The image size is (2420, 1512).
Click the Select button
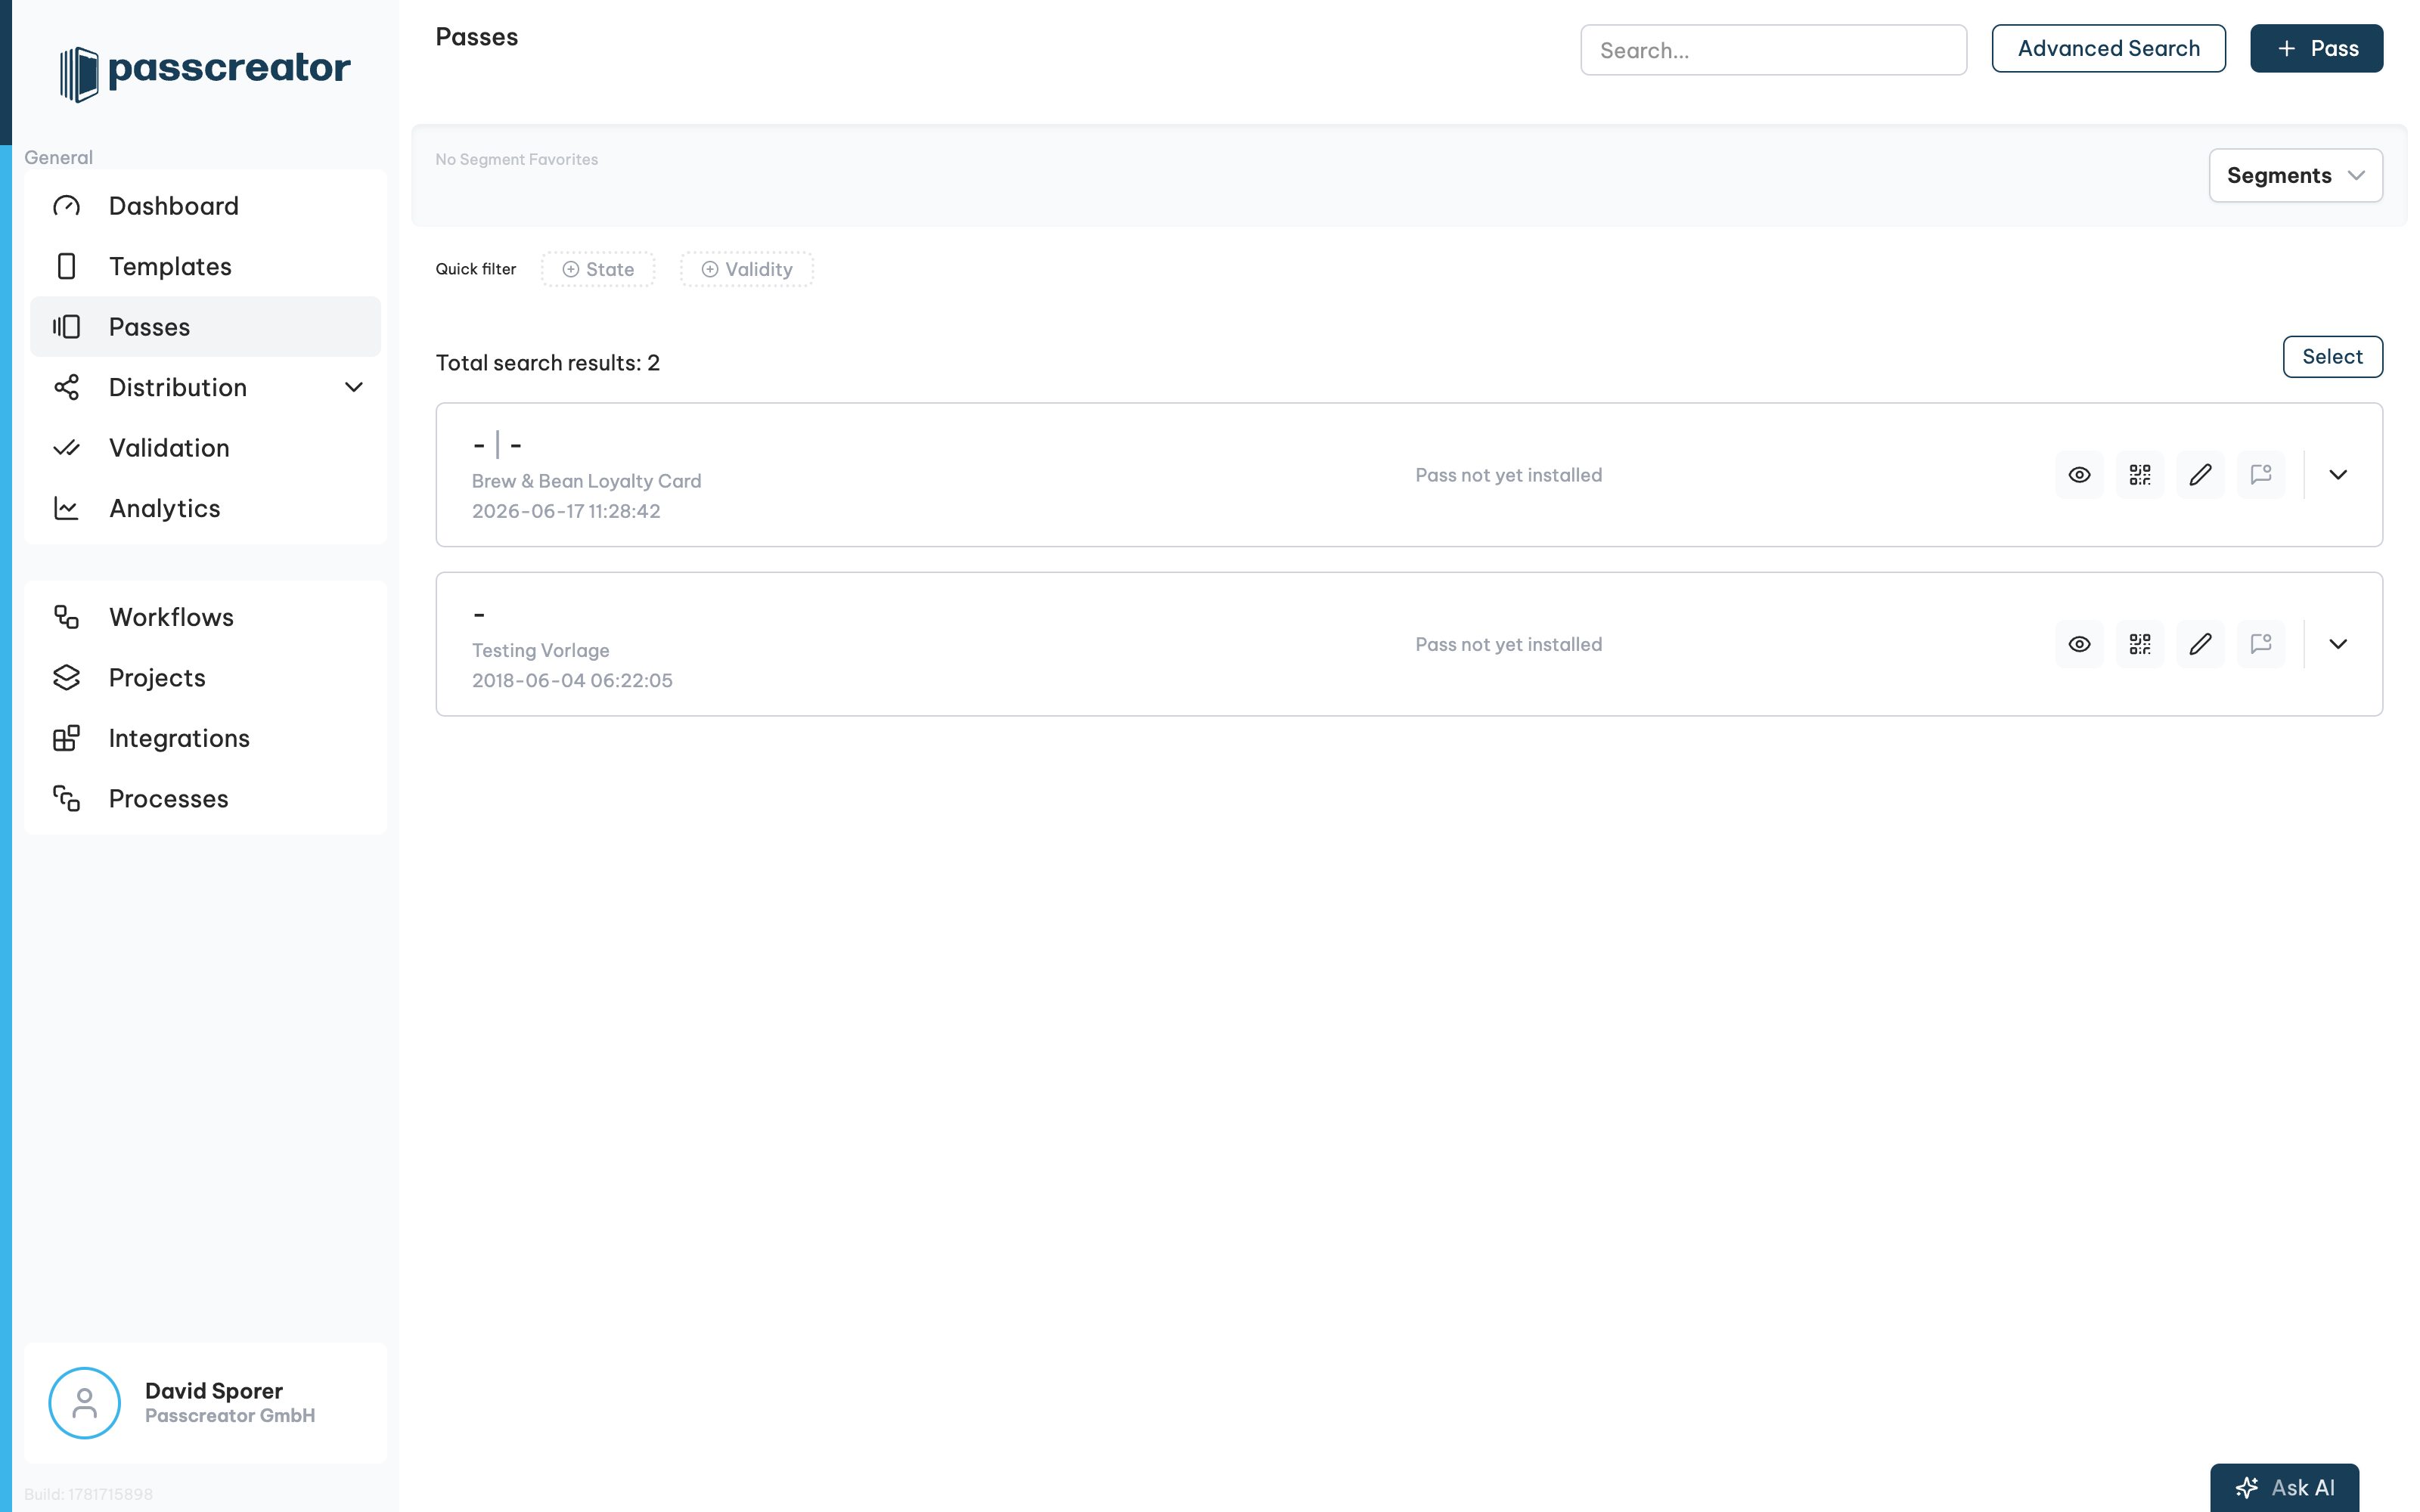pos(2332,357)
